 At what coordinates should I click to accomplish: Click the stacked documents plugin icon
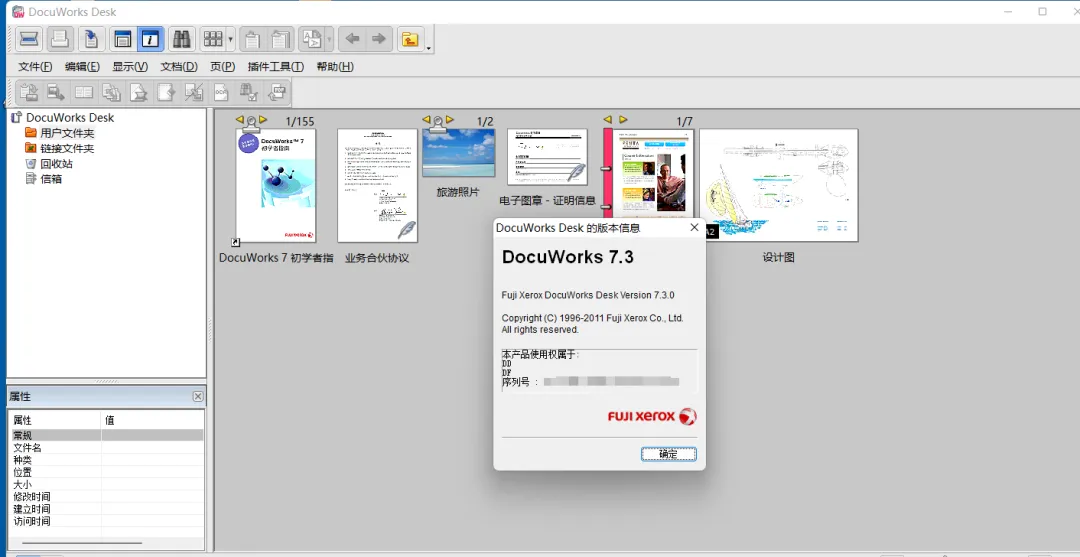pyautogui.click(x=111, y=92)
